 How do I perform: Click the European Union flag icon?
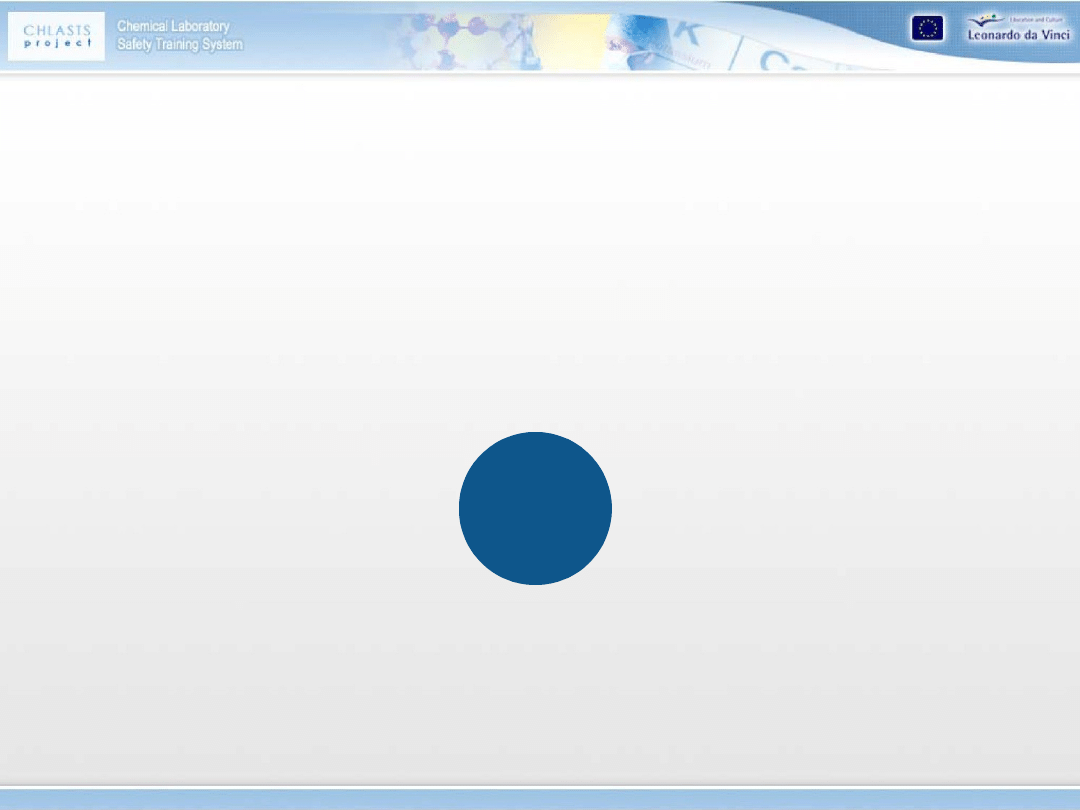click(926, 29)
